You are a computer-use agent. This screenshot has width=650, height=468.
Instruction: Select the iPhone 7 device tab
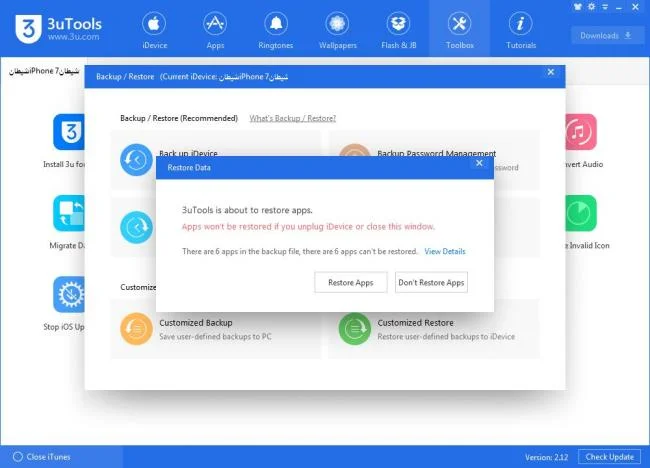44,71
